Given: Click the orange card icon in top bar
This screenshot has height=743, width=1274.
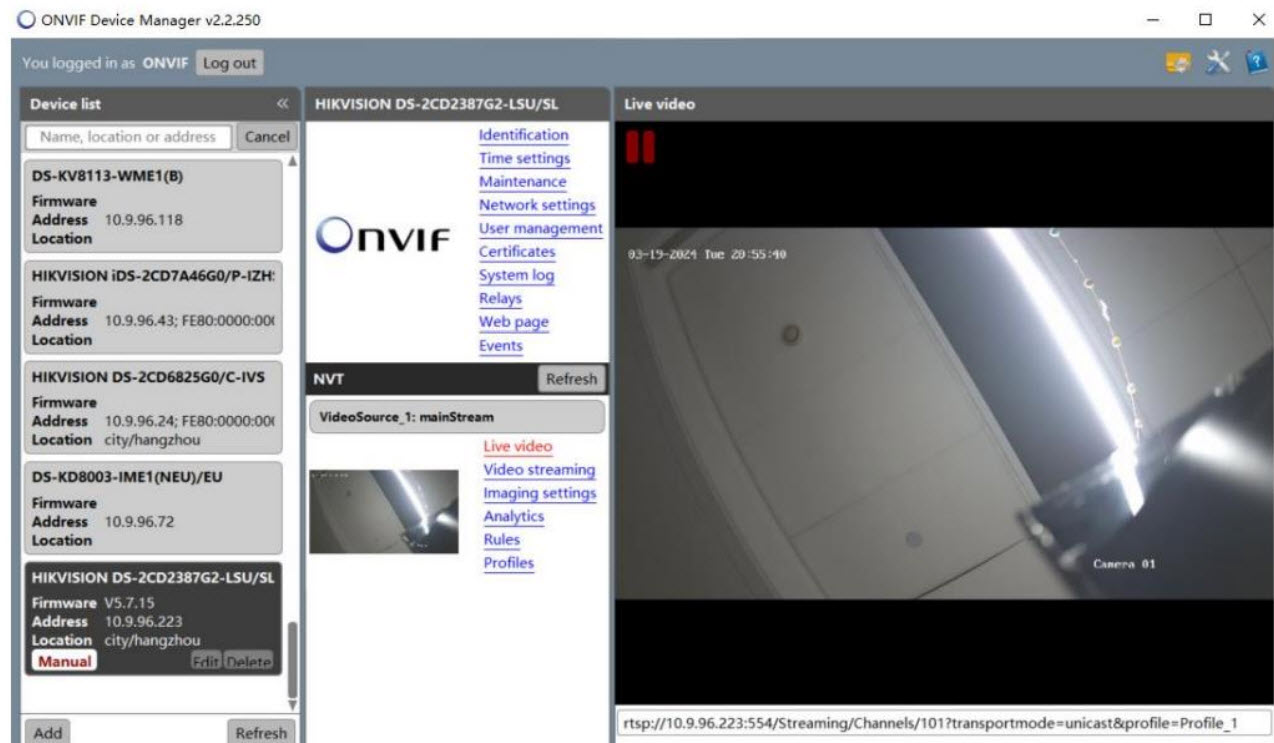Looking at the screenshot, I should (1178, 63).
